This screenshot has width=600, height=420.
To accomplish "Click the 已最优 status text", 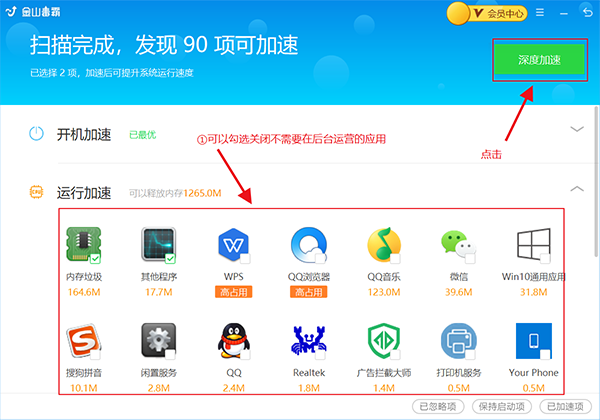I will coord(143,135).
